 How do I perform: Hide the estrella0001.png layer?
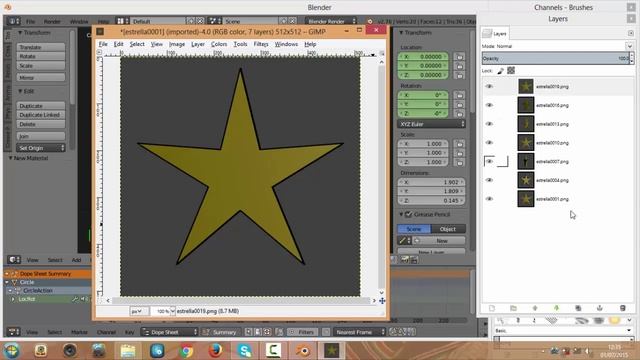point(489,199)
